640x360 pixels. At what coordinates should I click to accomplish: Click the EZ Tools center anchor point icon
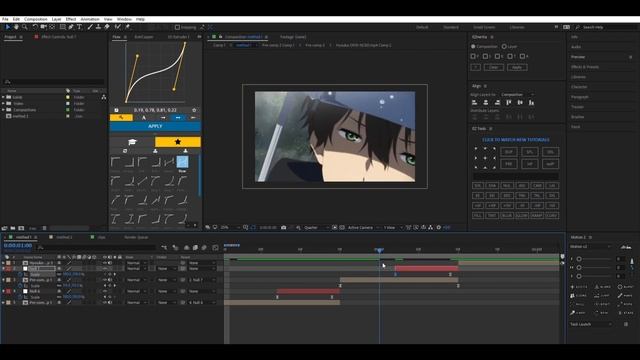(x=485, y=158)
